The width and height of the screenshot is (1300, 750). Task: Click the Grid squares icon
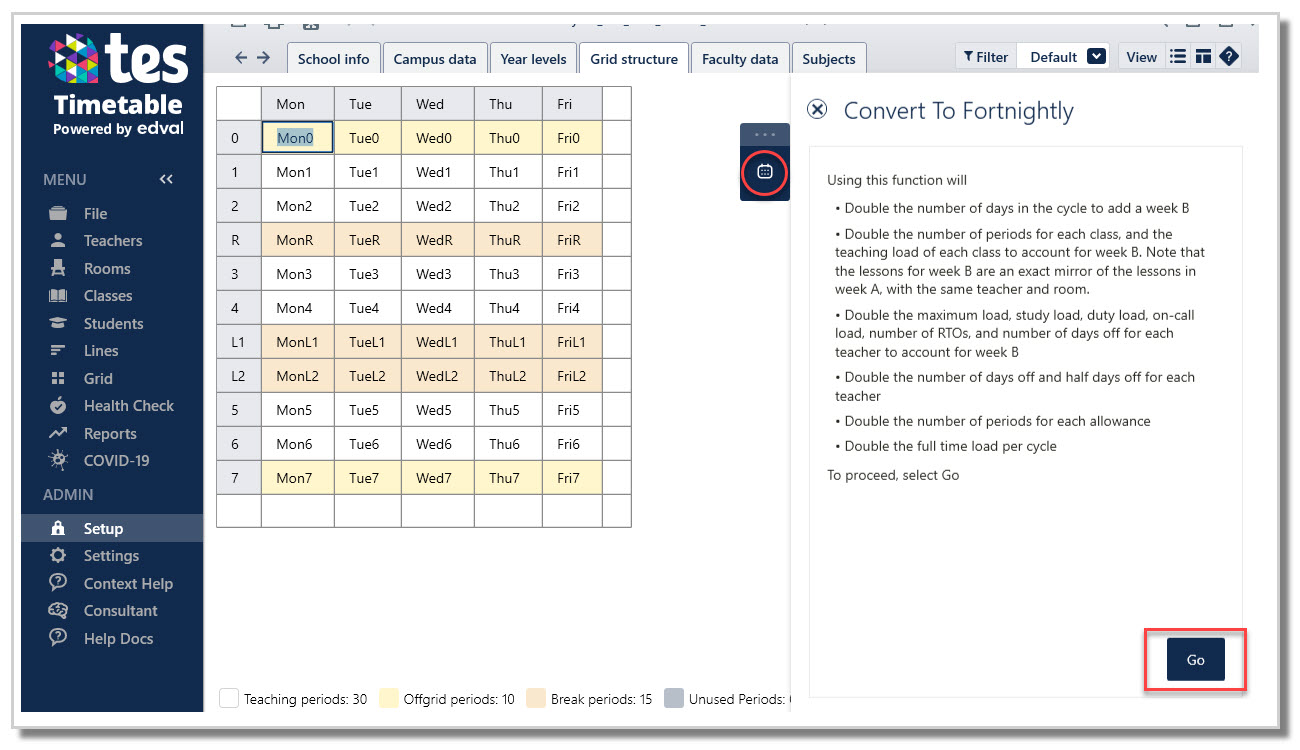[59, 378]
